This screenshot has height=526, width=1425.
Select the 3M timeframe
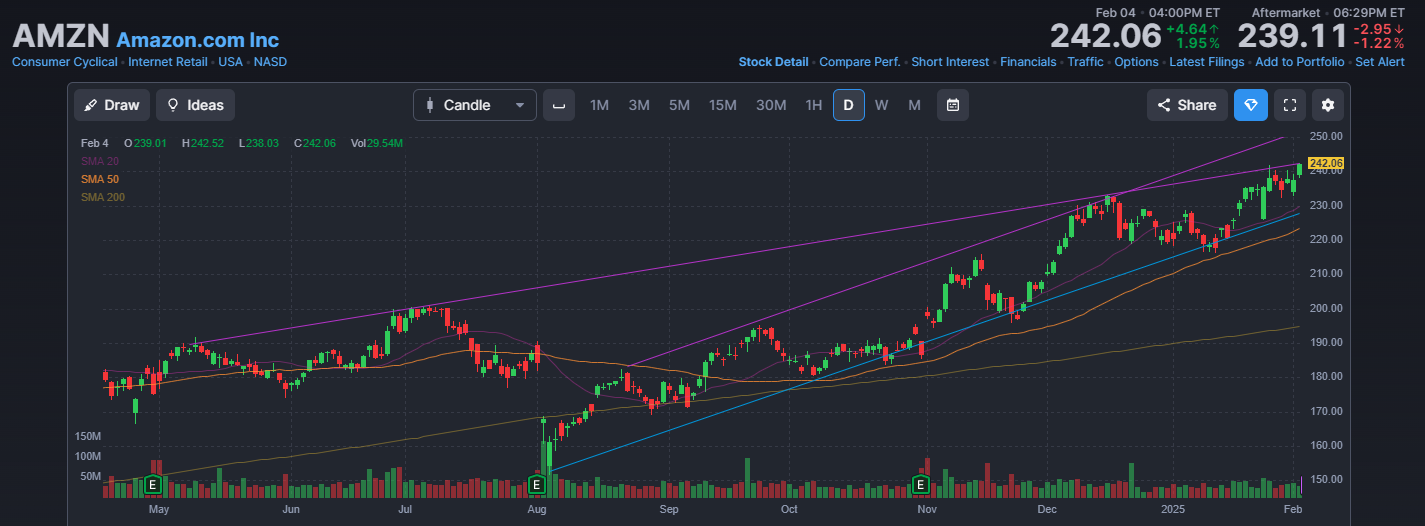click(639, 105)
